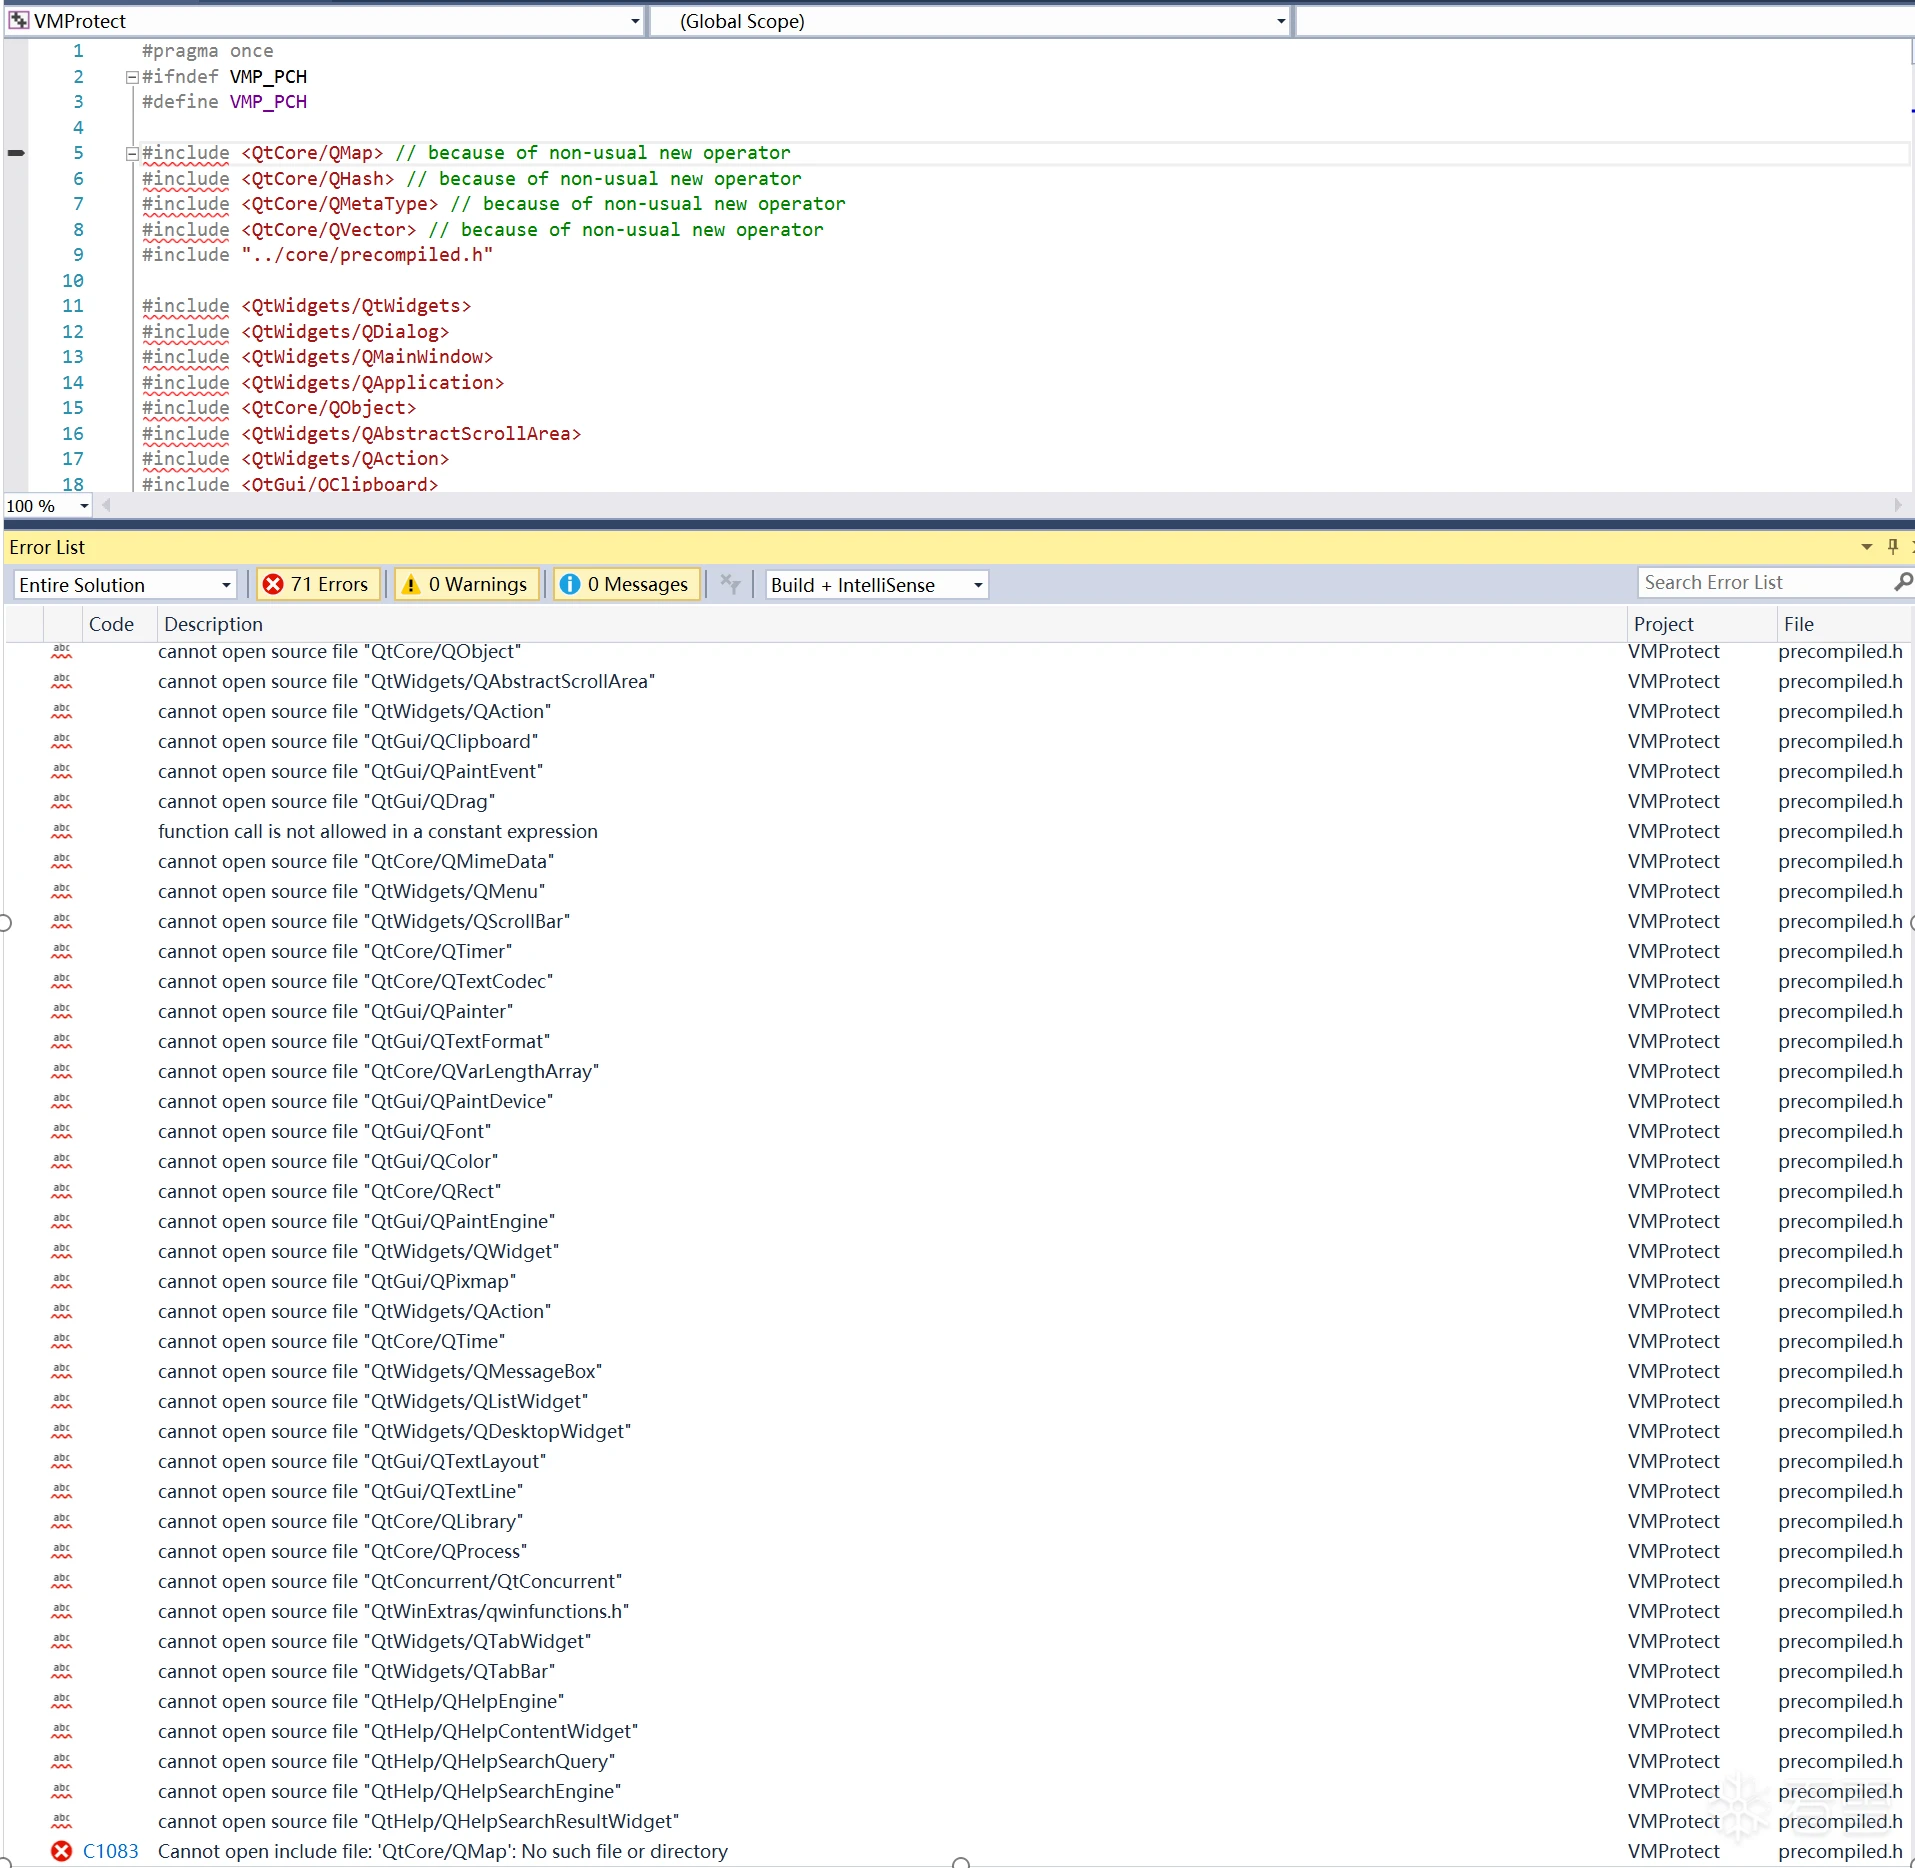
Task: Toggle the 0 Messages filter
Action: click(x=626, y=584)
